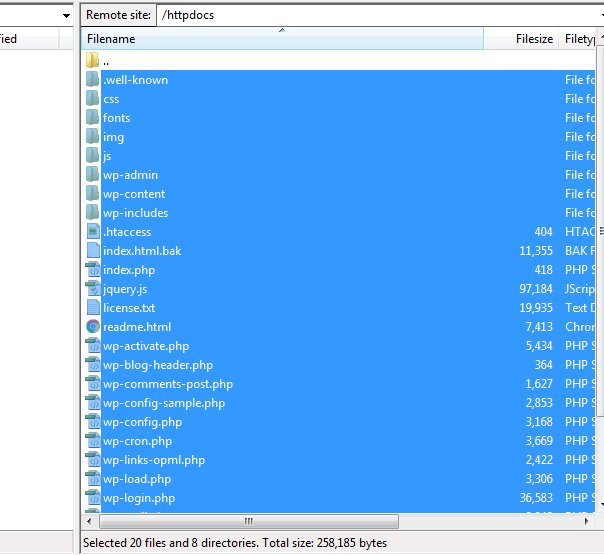The image size is (604, 555).
Task: Select the wp-blog-header.php file name
Action: (x=158, y=365)
